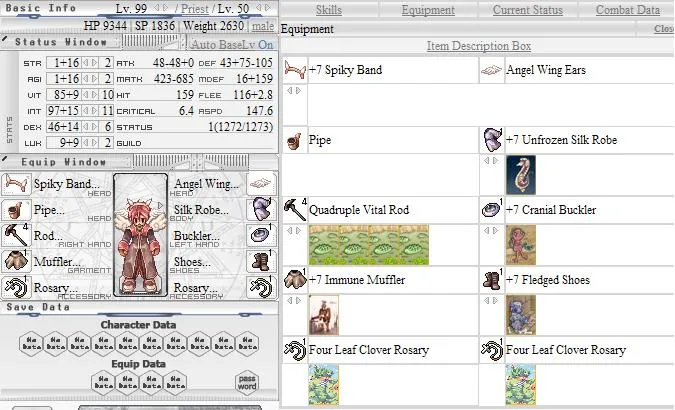
Task: Select the Shoes icon in Equip Window
Action: tap(259, 262)
